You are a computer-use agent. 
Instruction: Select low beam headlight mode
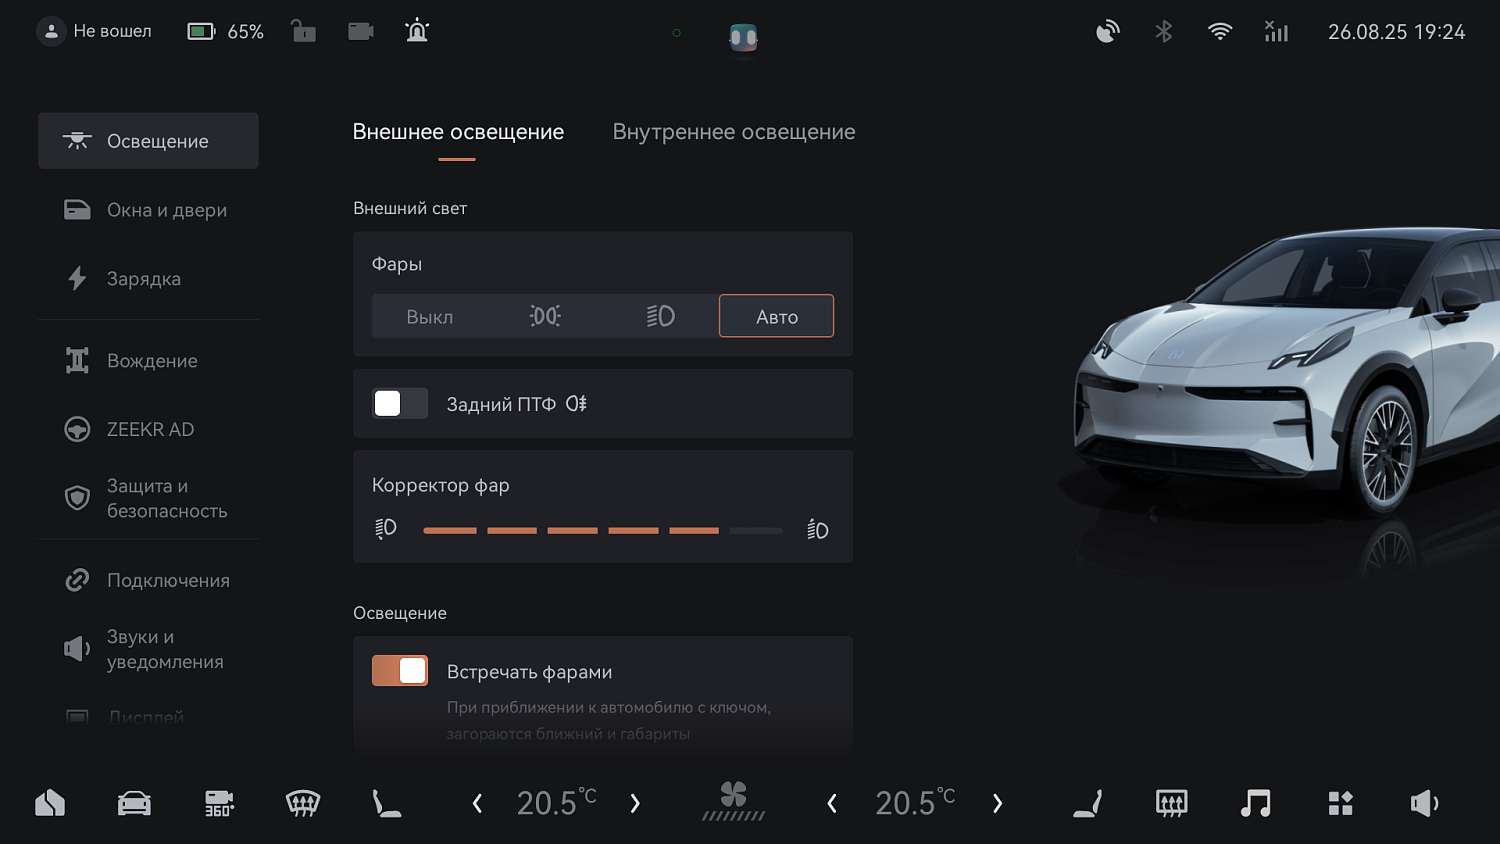click(x=661, y=316)
